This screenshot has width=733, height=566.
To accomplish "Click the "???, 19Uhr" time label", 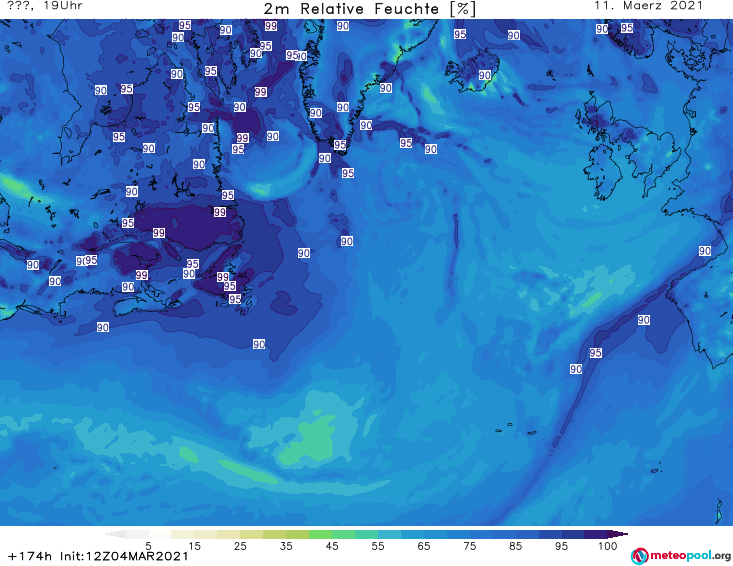I will (x=45, y=6).
